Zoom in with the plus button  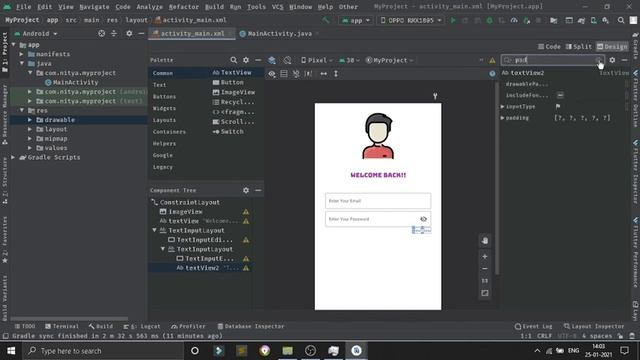tap(485, 256)
